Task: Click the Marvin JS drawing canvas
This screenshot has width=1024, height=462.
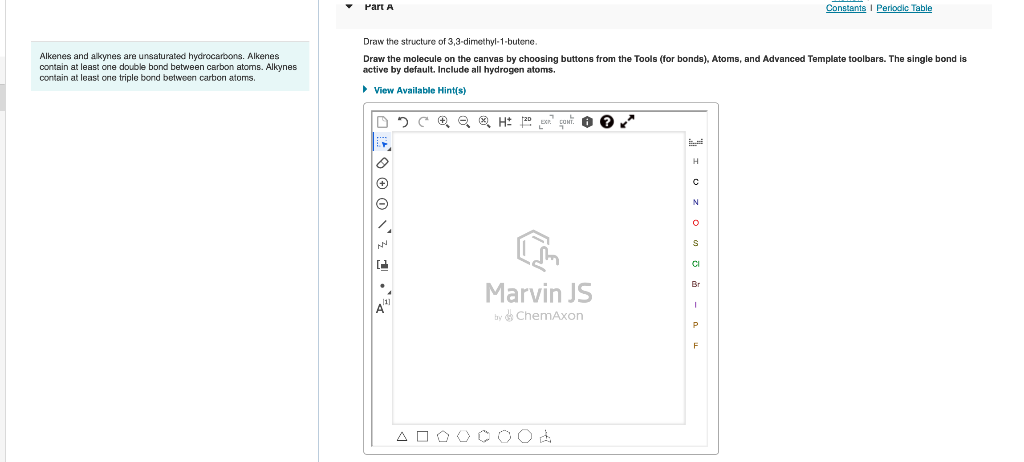Action: (539, 278)
